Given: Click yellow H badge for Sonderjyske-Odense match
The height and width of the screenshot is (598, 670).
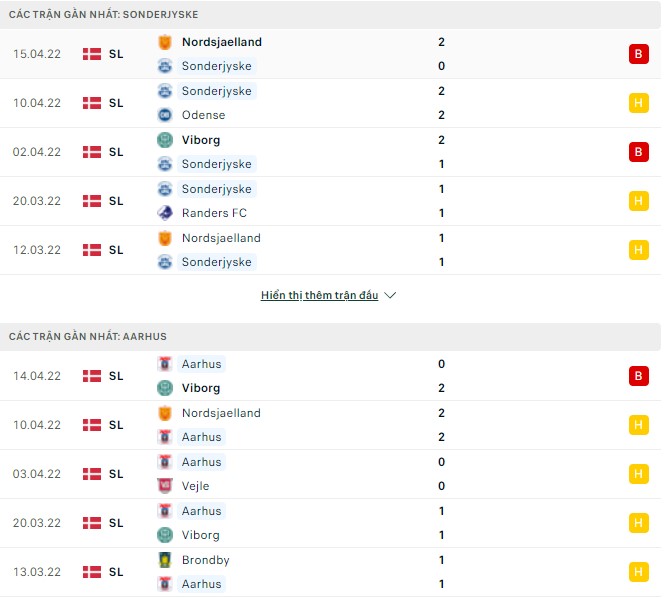Looking at the screenshot, I should (637, 103).
